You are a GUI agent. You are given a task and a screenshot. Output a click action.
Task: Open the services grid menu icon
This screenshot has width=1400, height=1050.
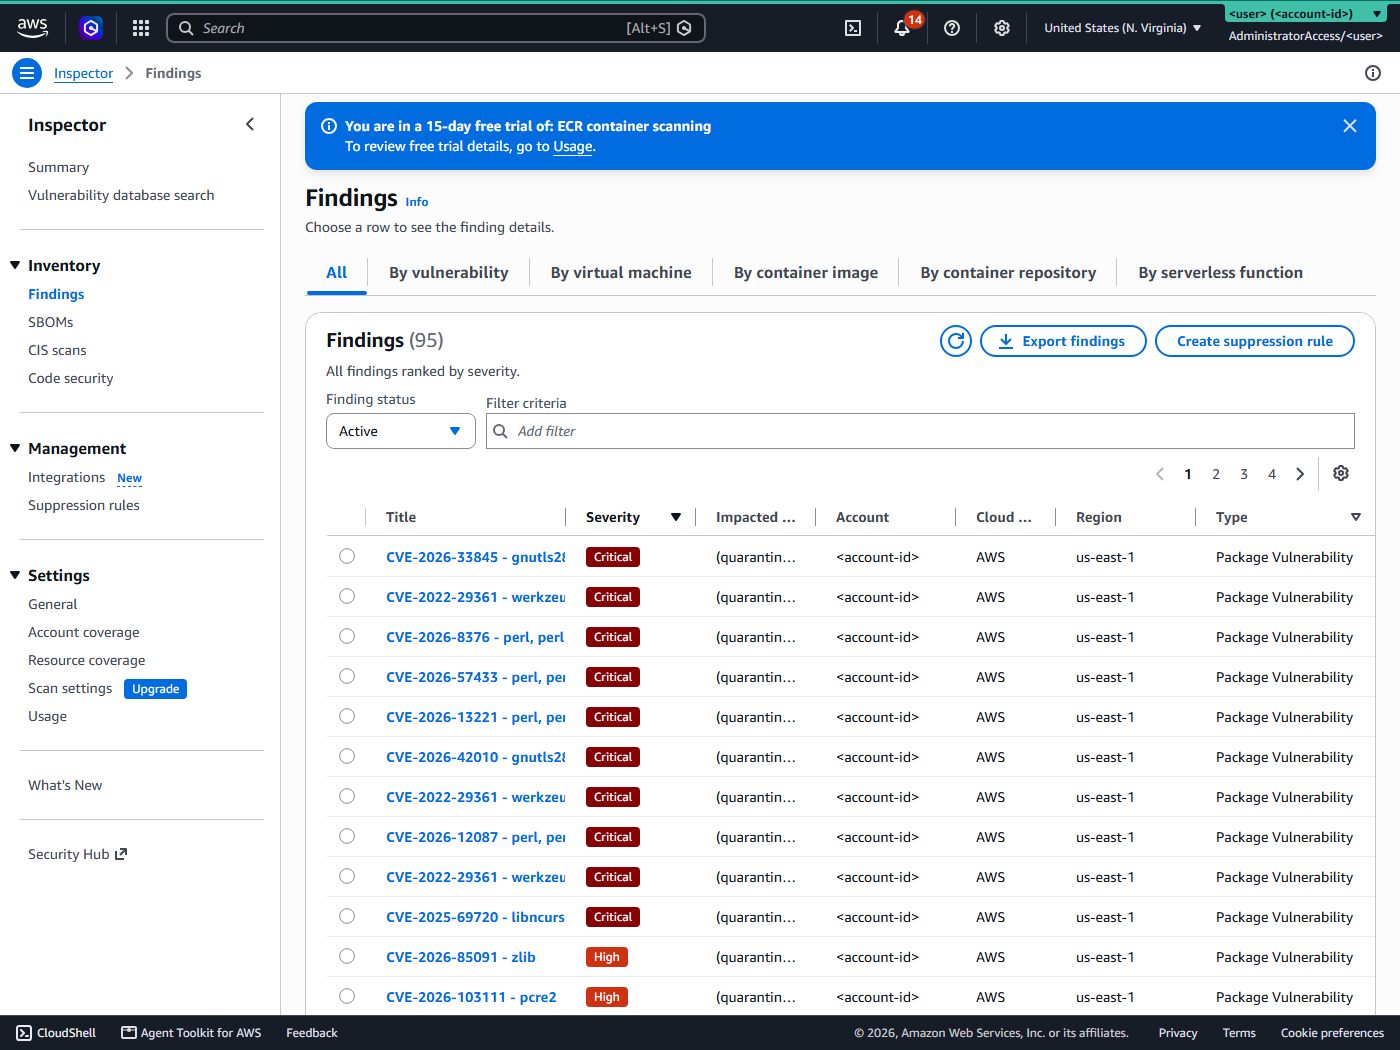coord(141,28)
